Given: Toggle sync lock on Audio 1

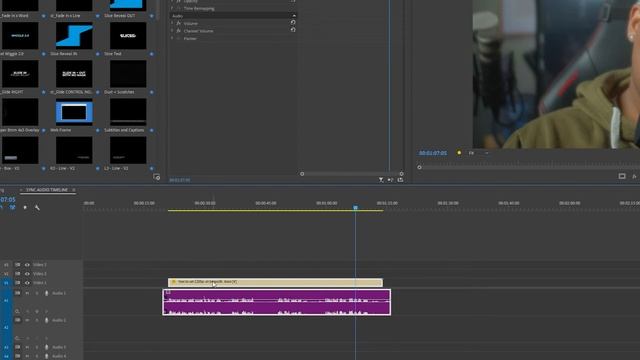Looking at the screenshot, I should point(18,293).
